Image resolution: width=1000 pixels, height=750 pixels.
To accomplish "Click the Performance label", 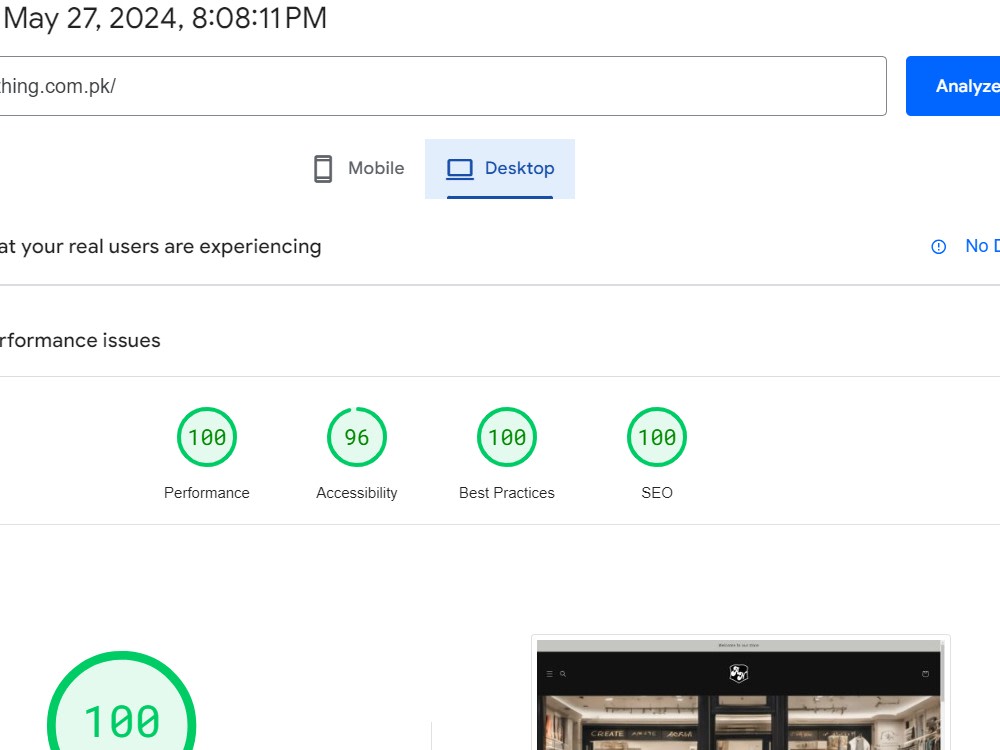I will point(207,493).
